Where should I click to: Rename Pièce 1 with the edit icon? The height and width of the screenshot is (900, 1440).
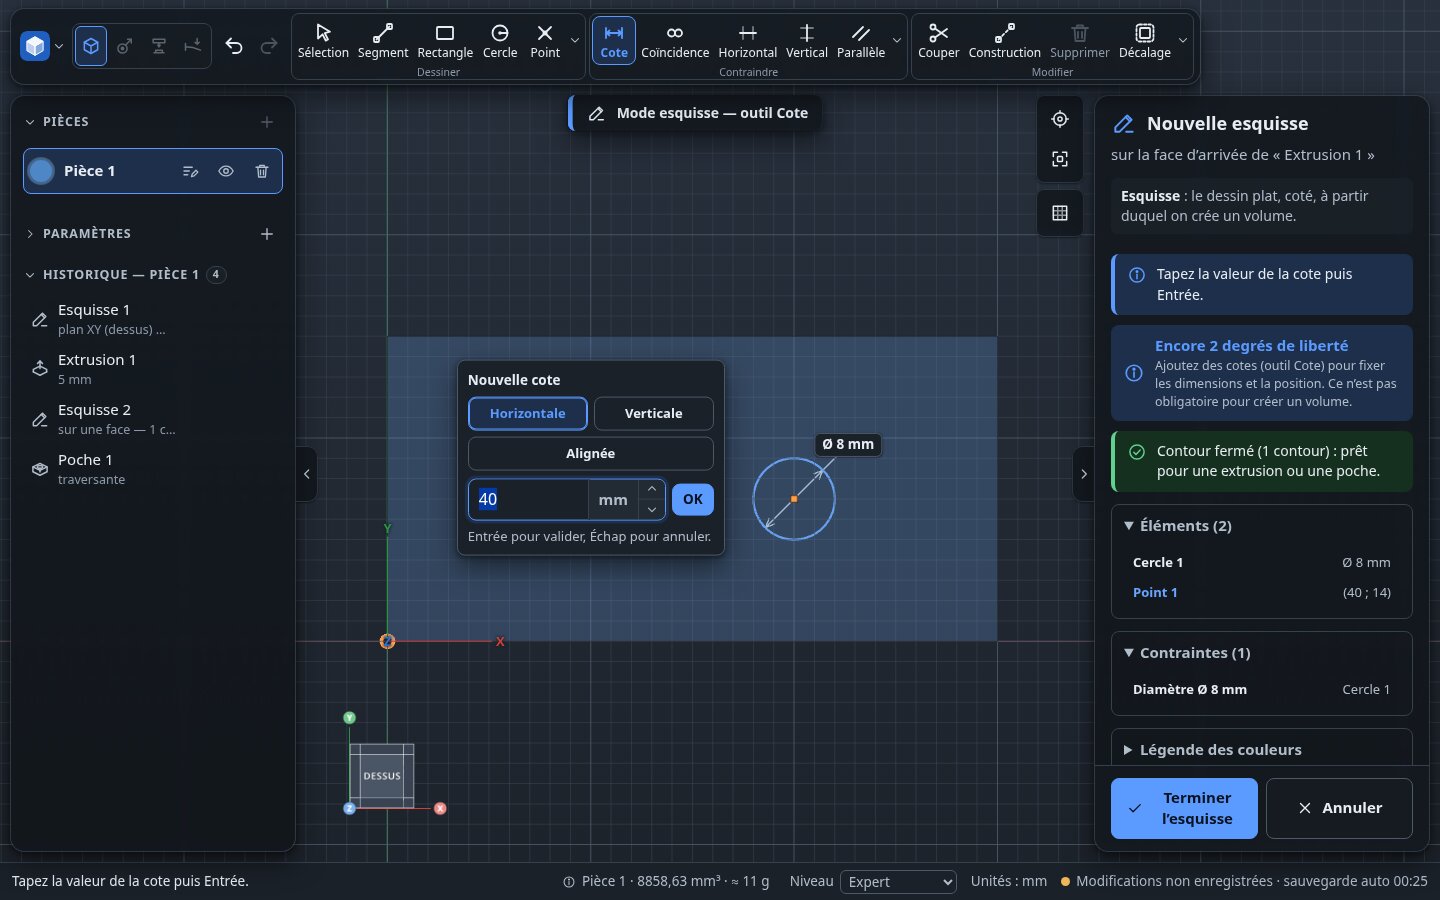point(190,171)
